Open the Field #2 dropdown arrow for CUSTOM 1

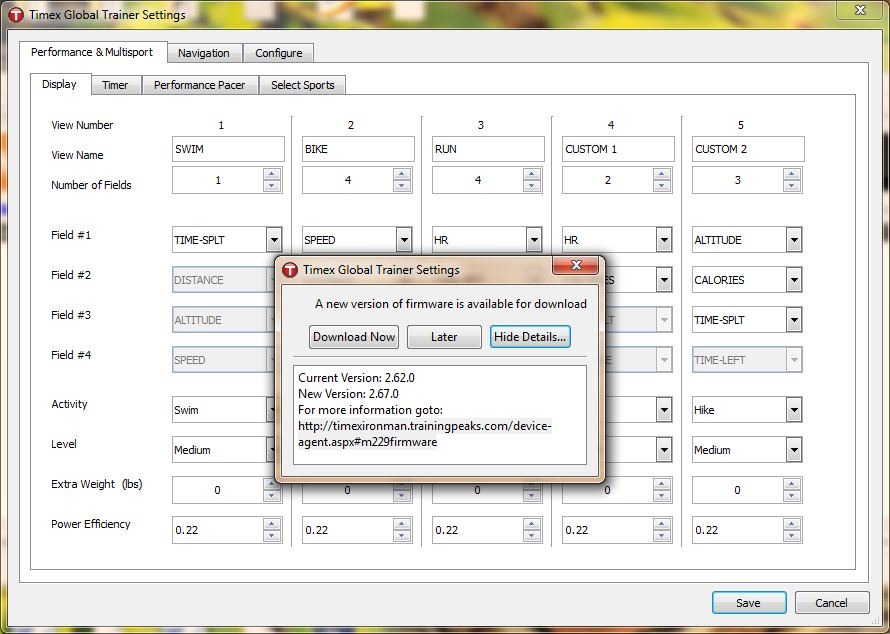pyautogui.click(x=664, y=280)
